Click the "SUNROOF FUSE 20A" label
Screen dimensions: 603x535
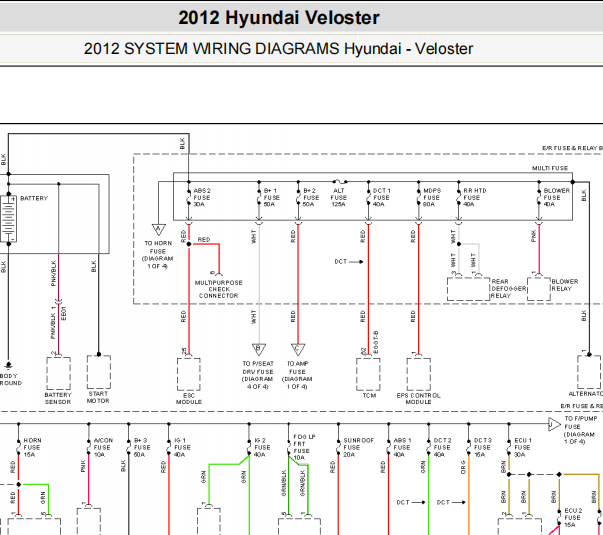tap(358, 447)
